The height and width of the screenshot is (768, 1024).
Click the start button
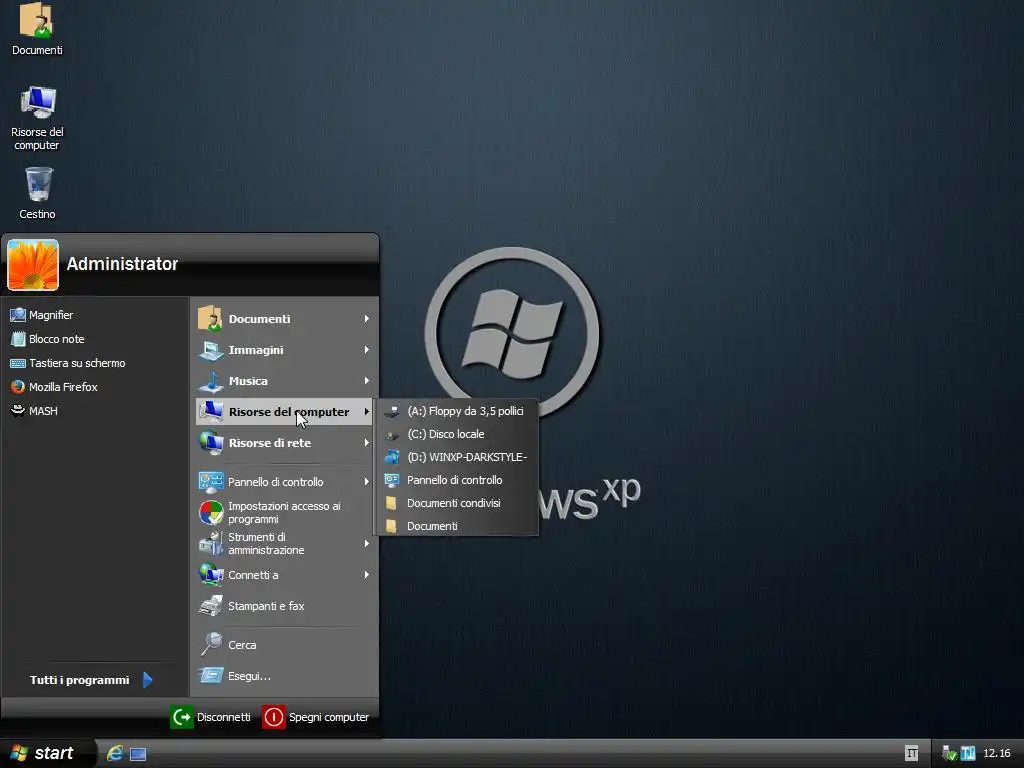point(46,753)
